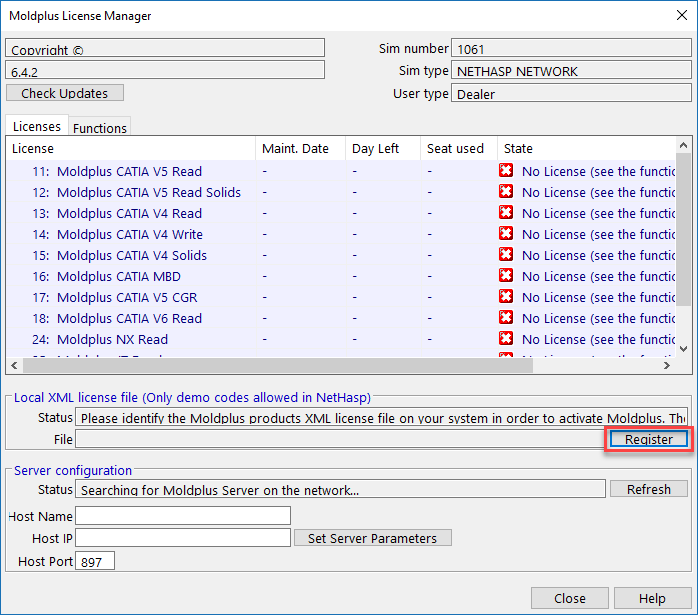Click Register to load XML license file
698x615 pixels.
pyautogui.click(x=649, y=439)
